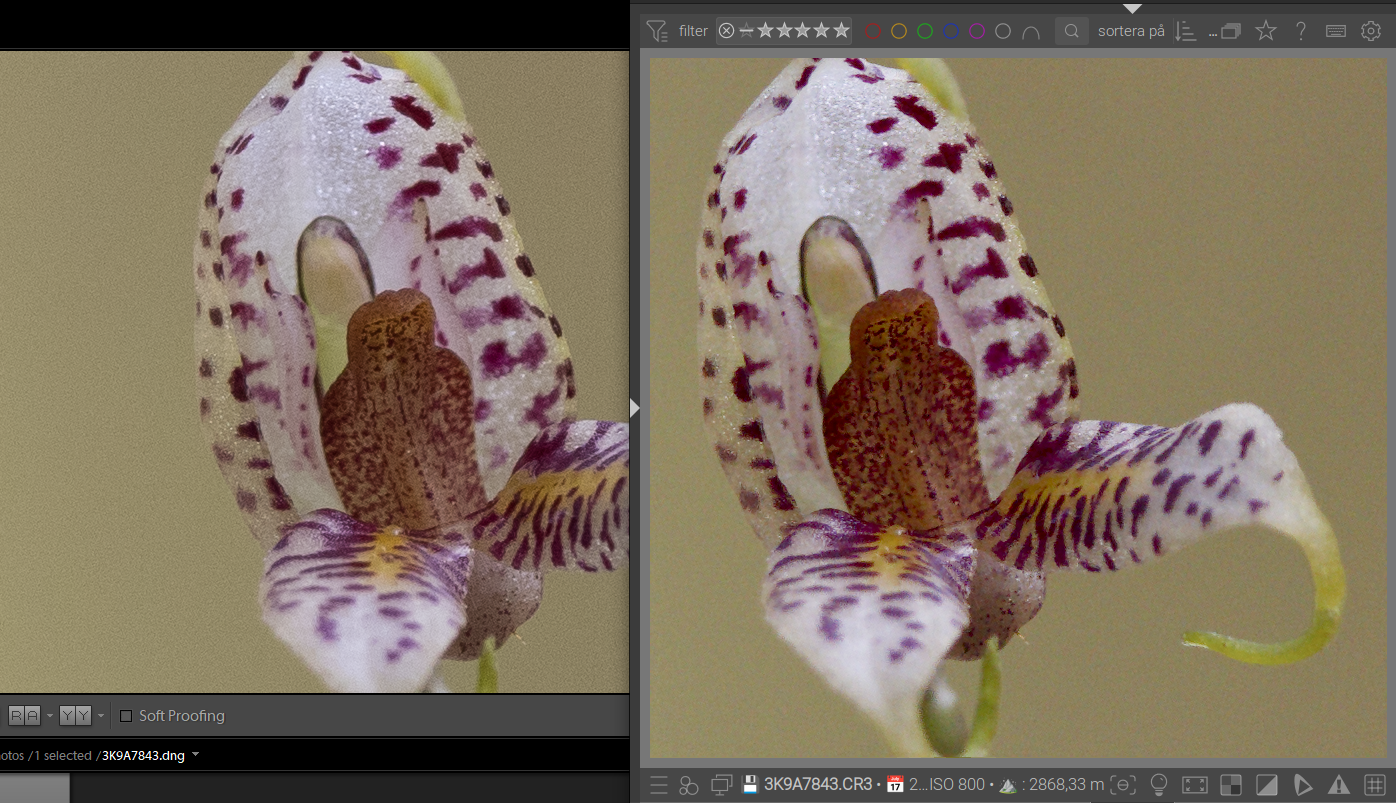Expand the 3K9A7843.dng filename dropdown
This screenshot has height=803, width=1396.
point(195,755)
